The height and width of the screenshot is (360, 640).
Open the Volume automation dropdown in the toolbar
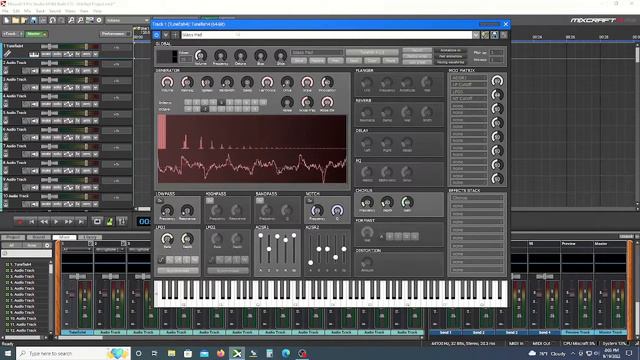pos(127,20)
